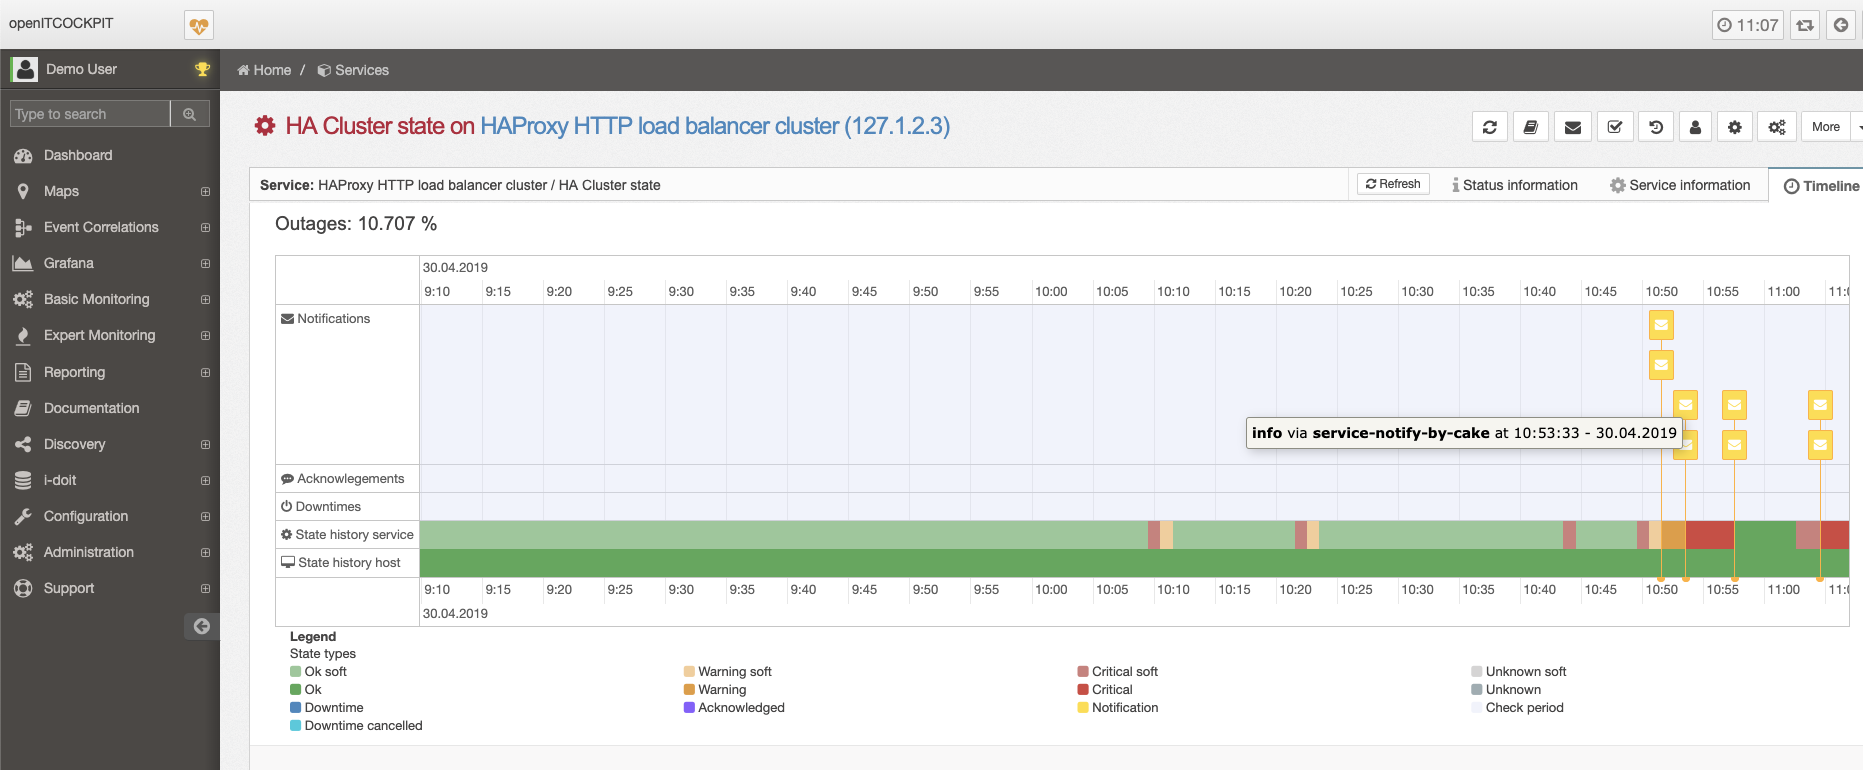Click the topmost yellow notification envelope marker
Screen dimensions: 1863x770
pos(1661,324)
